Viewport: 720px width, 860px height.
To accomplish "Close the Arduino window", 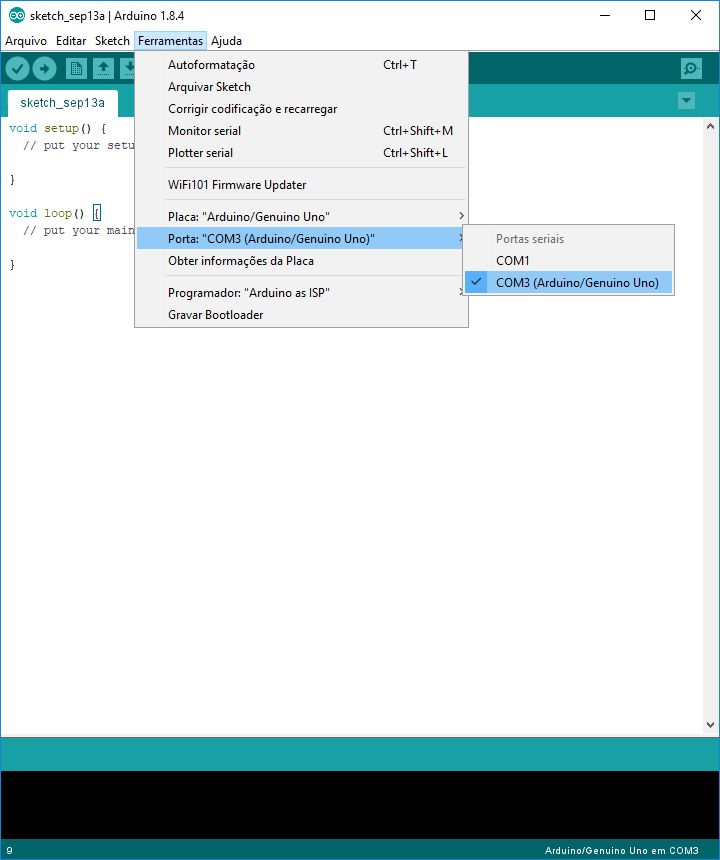I will point(695,15).
